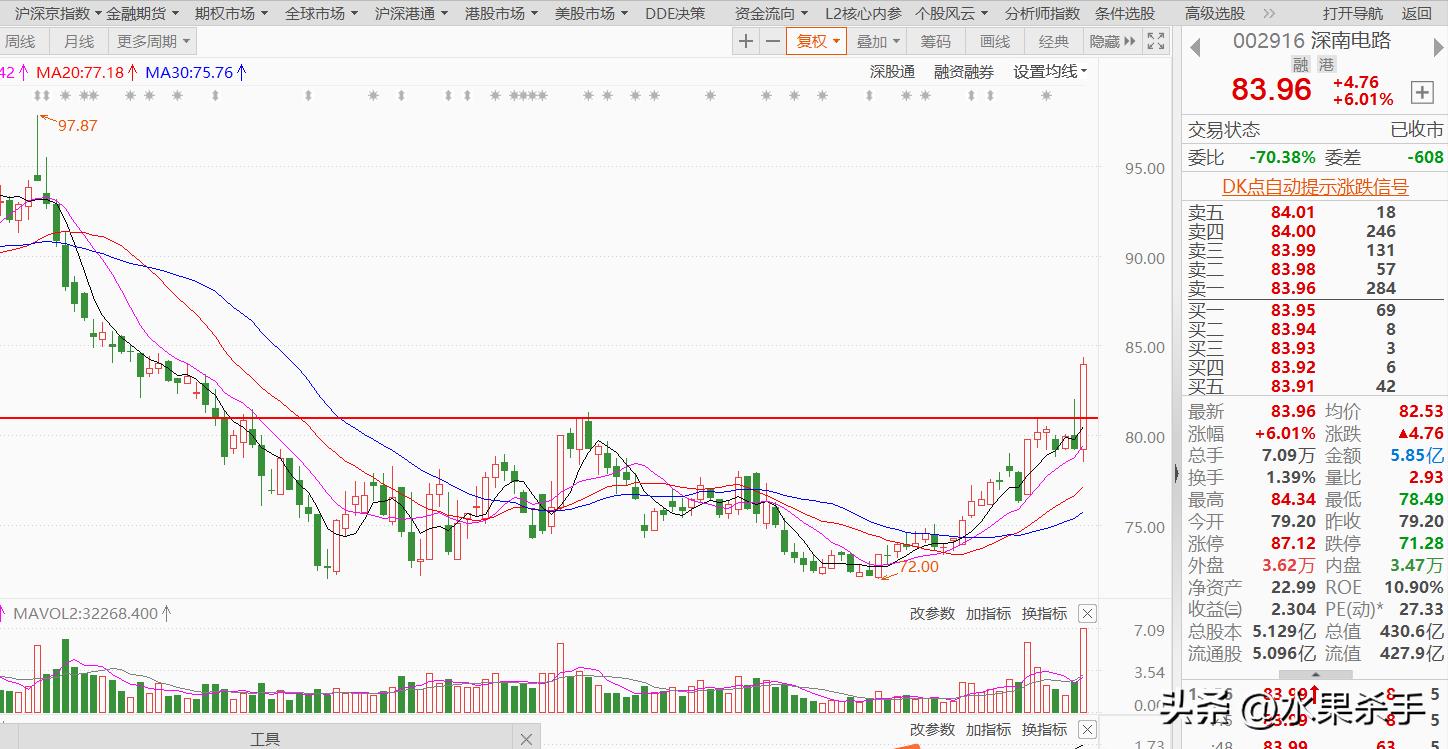This screenshot has width=1448, height=749.
Task: Click the 买一 price 83.95 row
Action: (1315, 310)
